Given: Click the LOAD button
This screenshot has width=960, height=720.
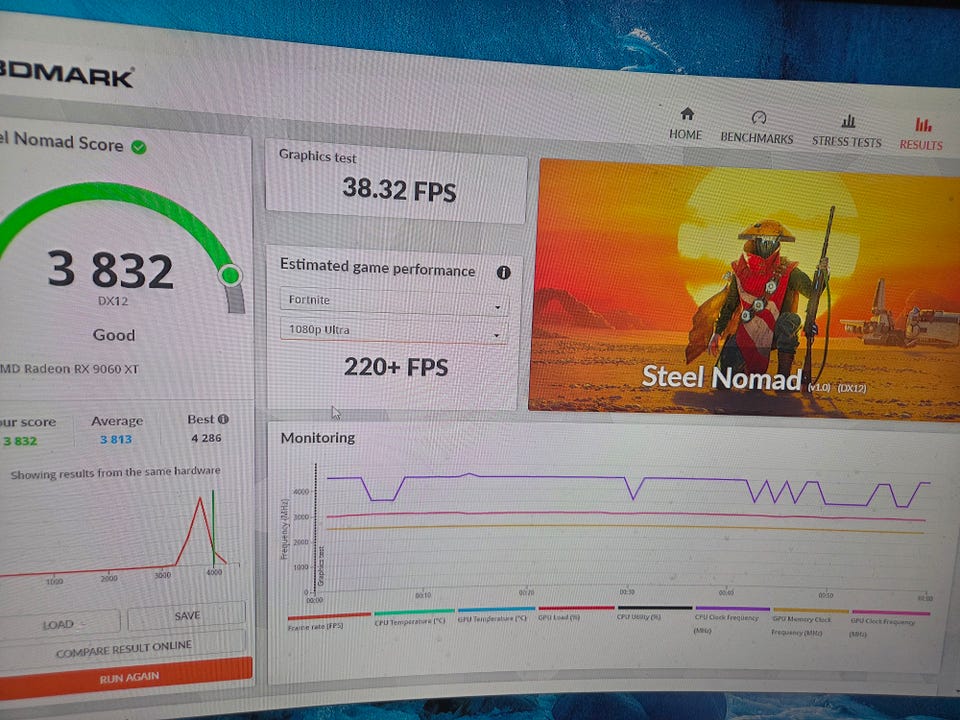Looking at the screenshot, I should pyautogui.click(x=60, y=624).
